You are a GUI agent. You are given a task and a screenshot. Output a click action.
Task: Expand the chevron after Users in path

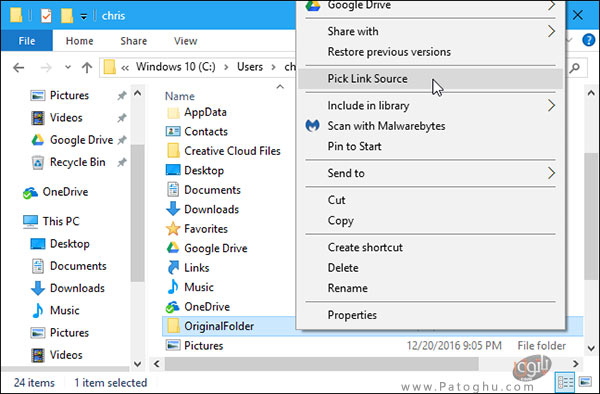[x=273, y=67]
